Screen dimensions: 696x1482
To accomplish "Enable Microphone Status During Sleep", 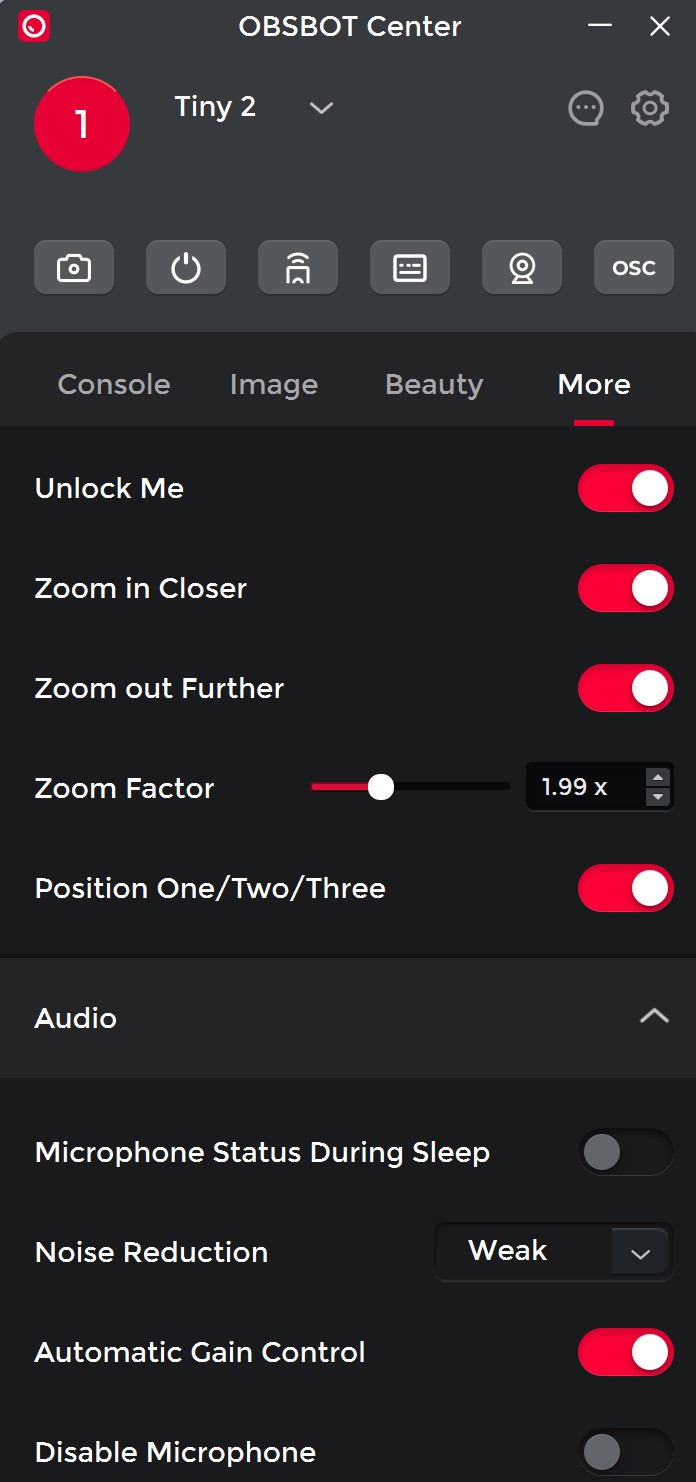I will tap(626, 1152).
